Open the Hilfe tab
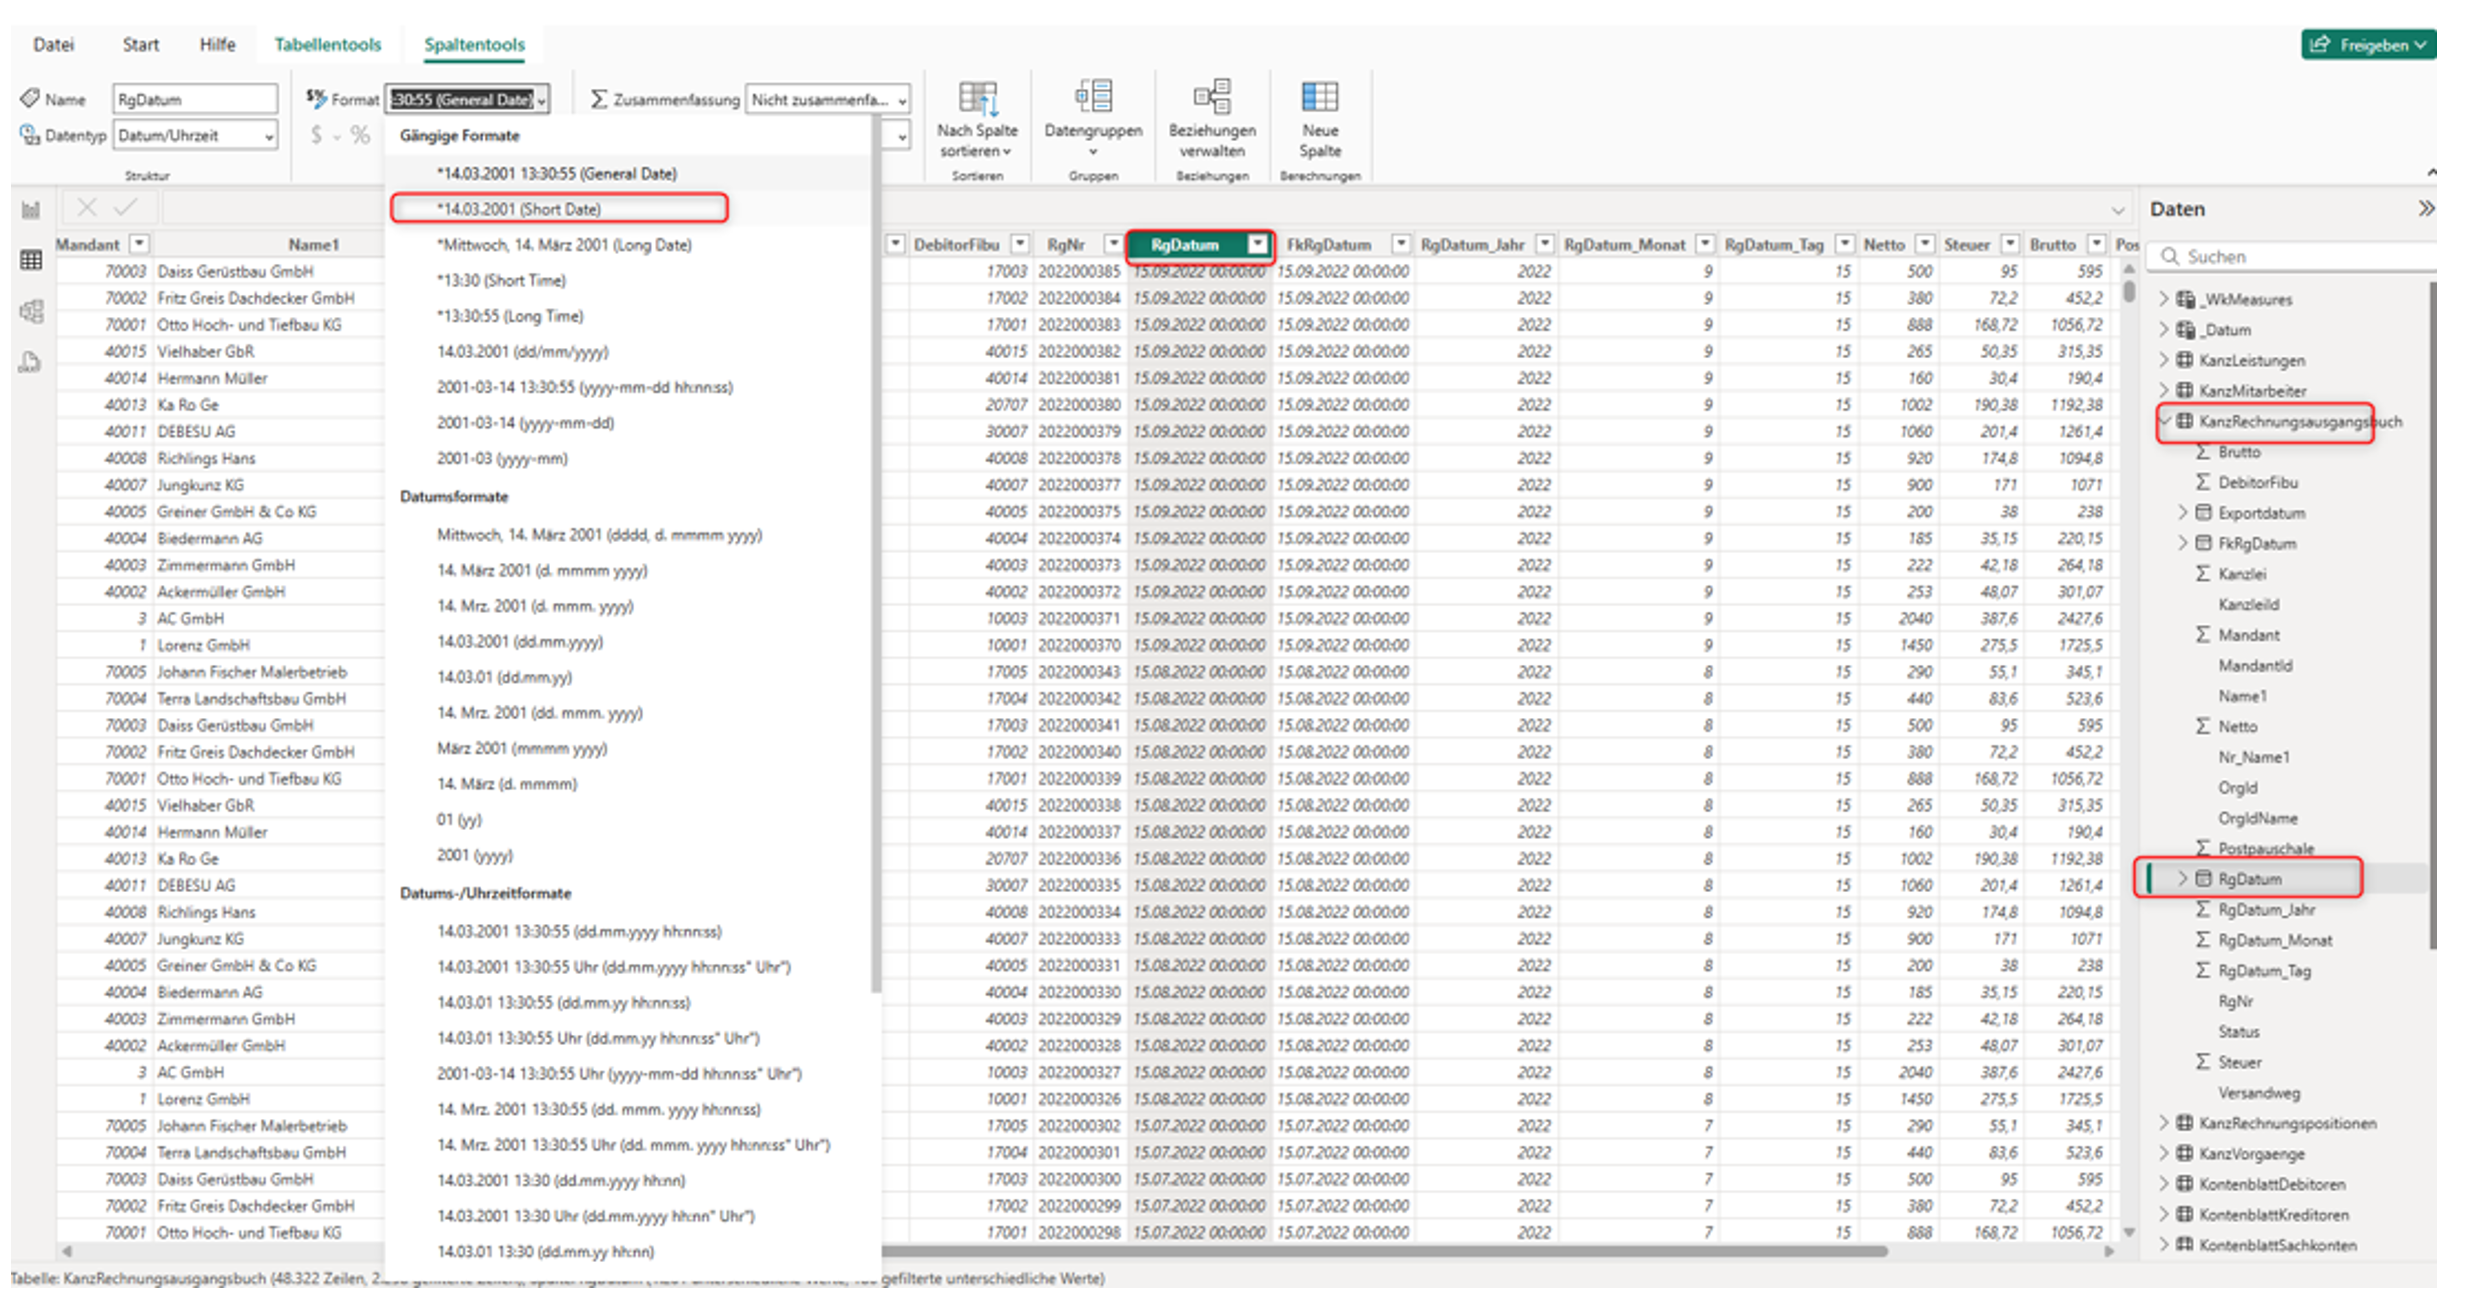Screen dimensions: 2469x1316 [217, 44]
